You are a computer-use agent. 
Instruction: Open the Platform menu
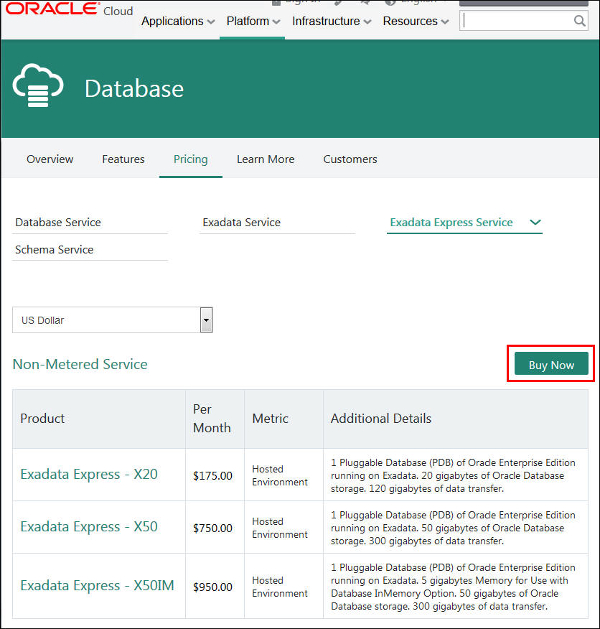[x=253, y=21]
